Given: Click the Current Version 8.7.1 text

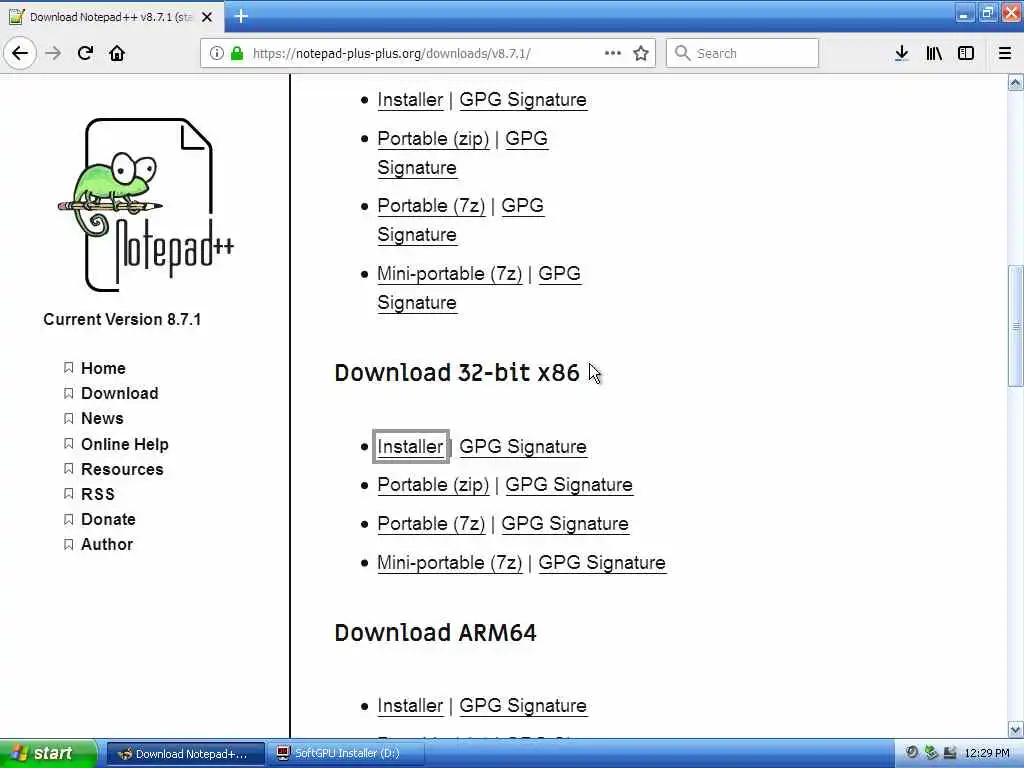Looking at the screenshot, I should point(122,319).
